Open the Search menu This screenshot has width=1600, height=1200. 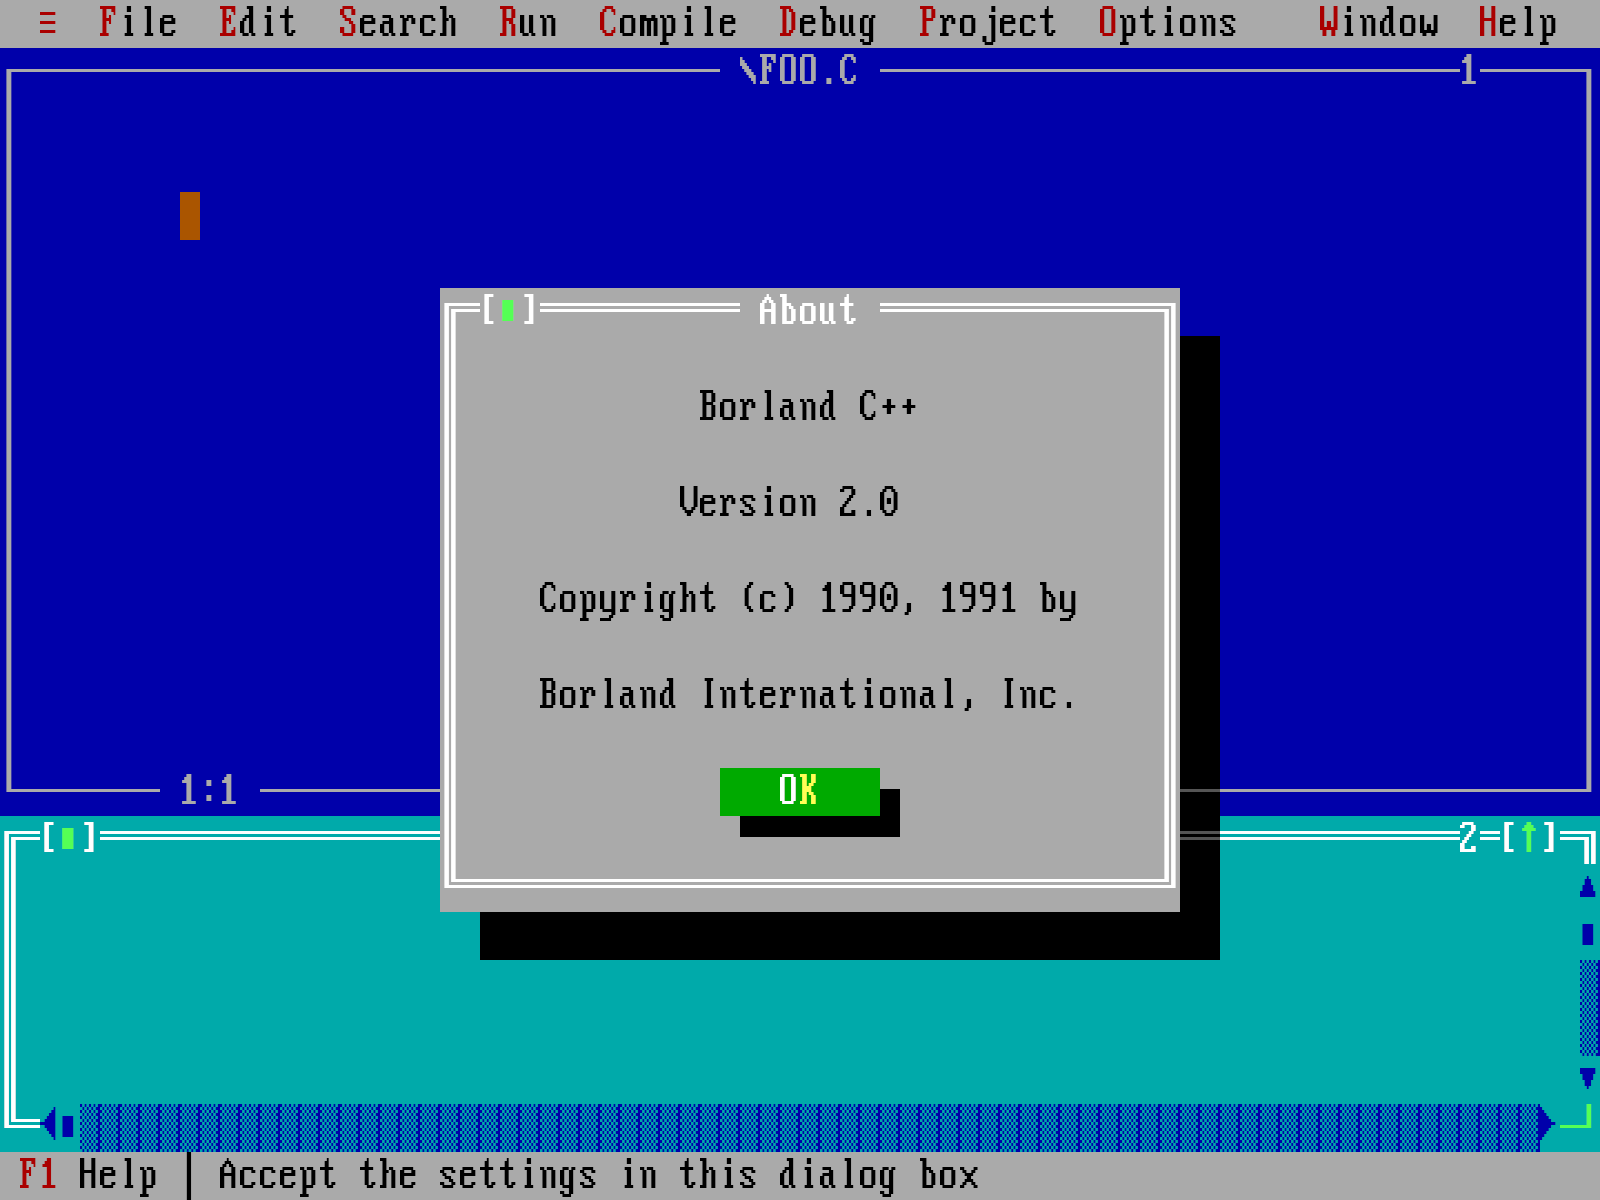[399, 22]
